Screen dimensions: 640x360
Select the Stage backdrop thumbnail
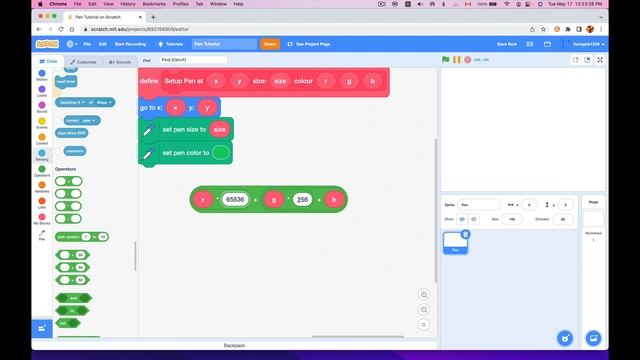pos(593,219)
